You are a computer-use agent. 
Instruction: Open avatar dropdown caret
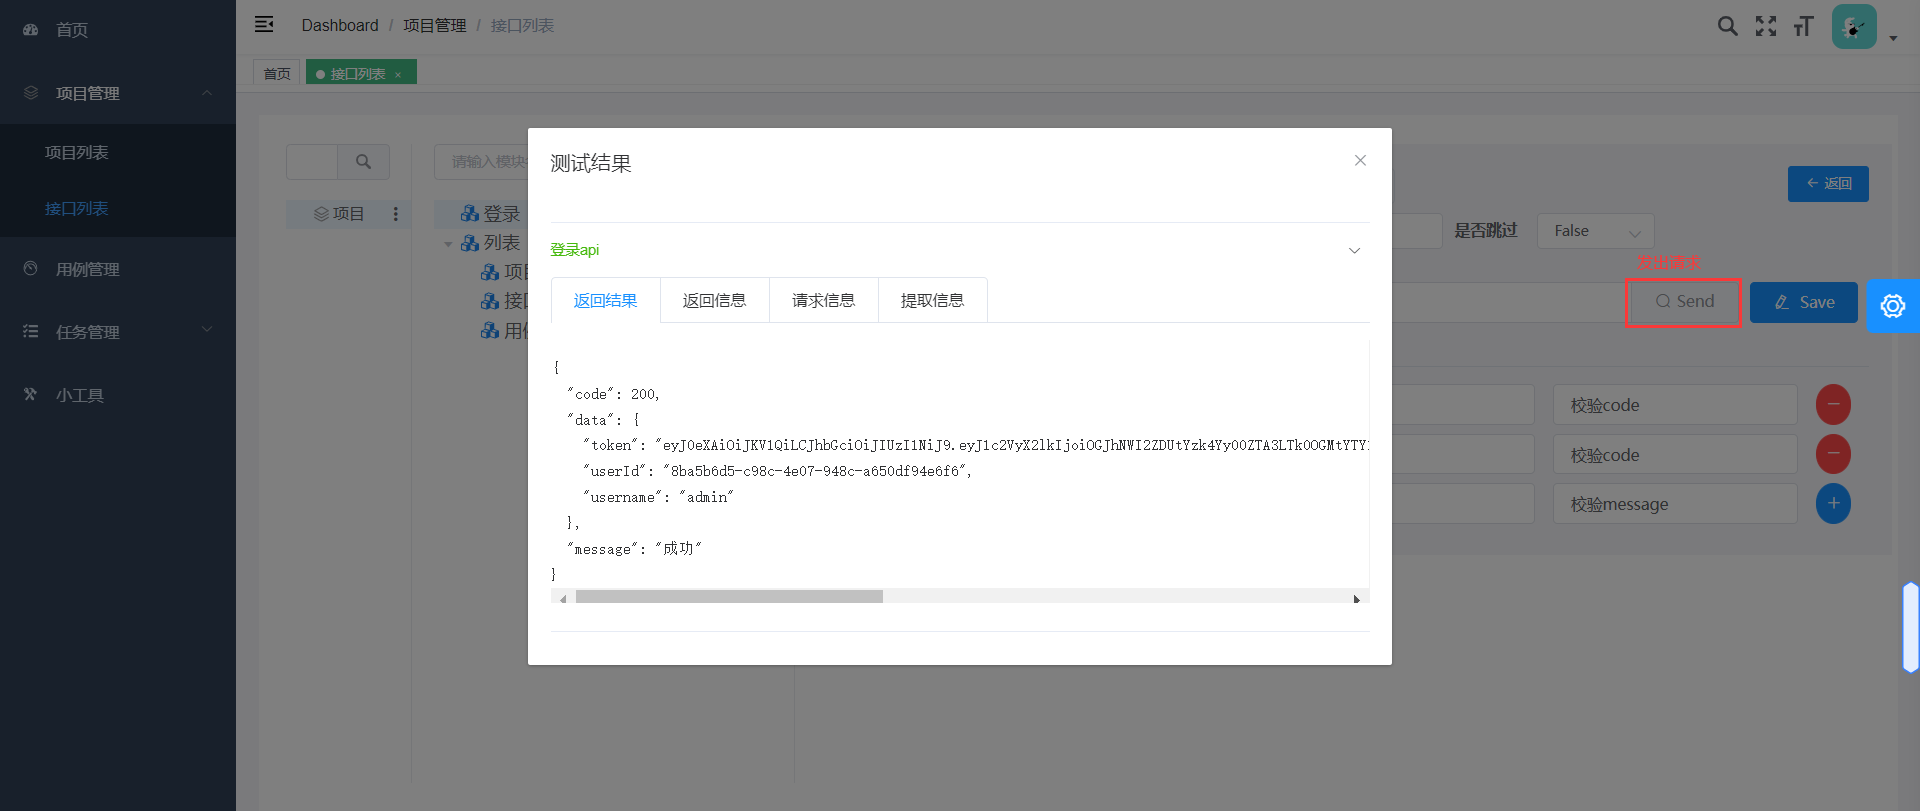tap(1893, 39)
